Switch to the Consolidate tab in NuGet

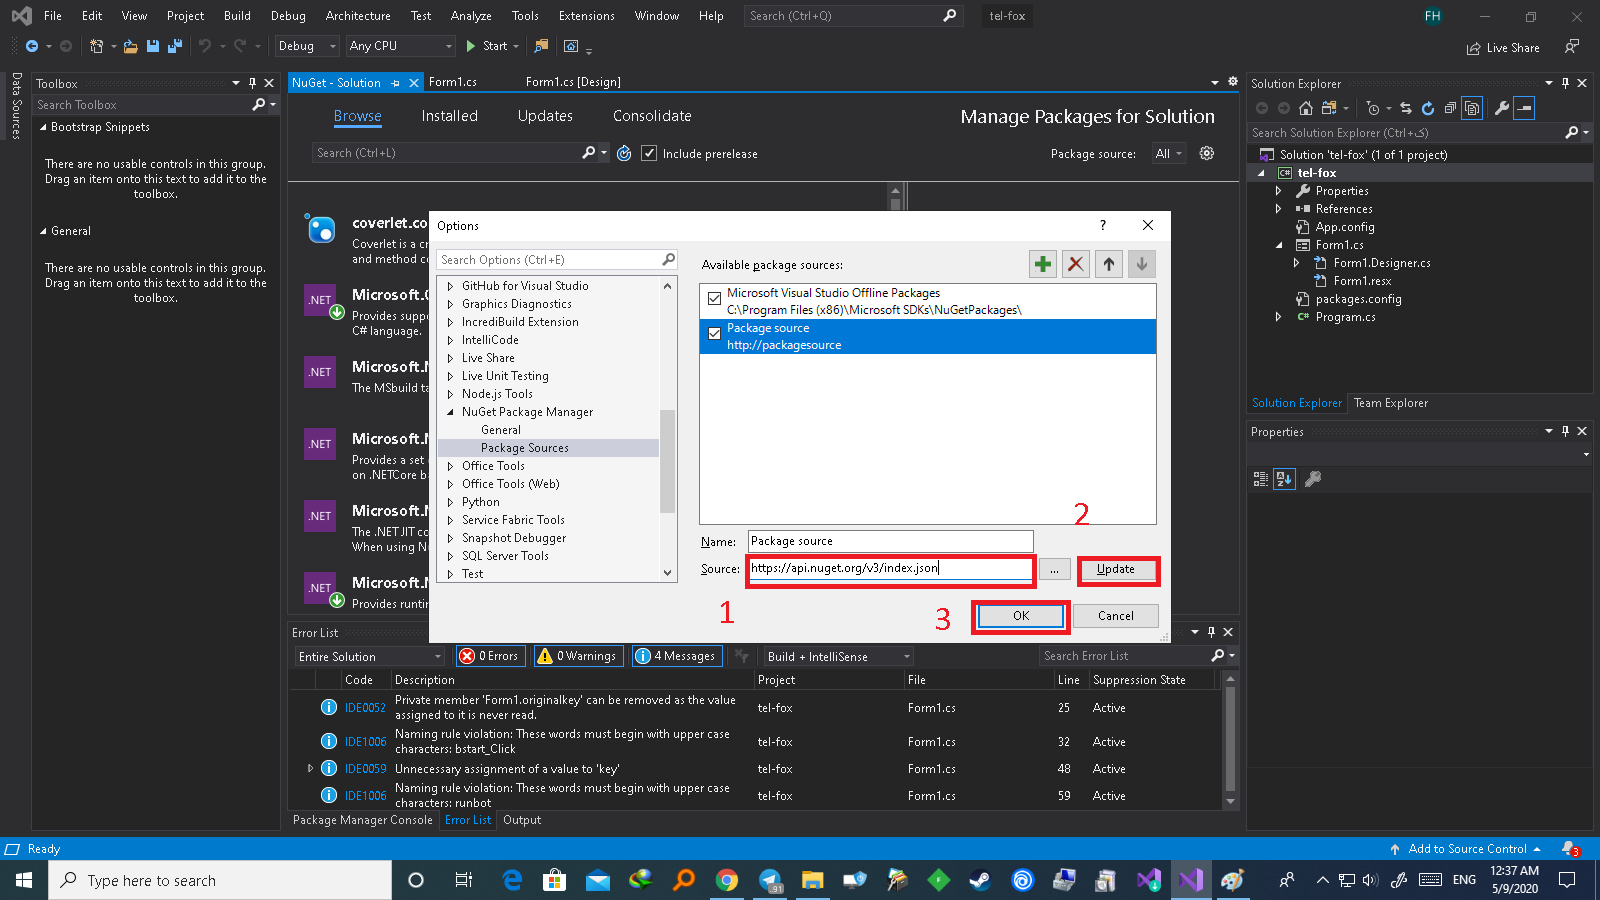point(652,116)
